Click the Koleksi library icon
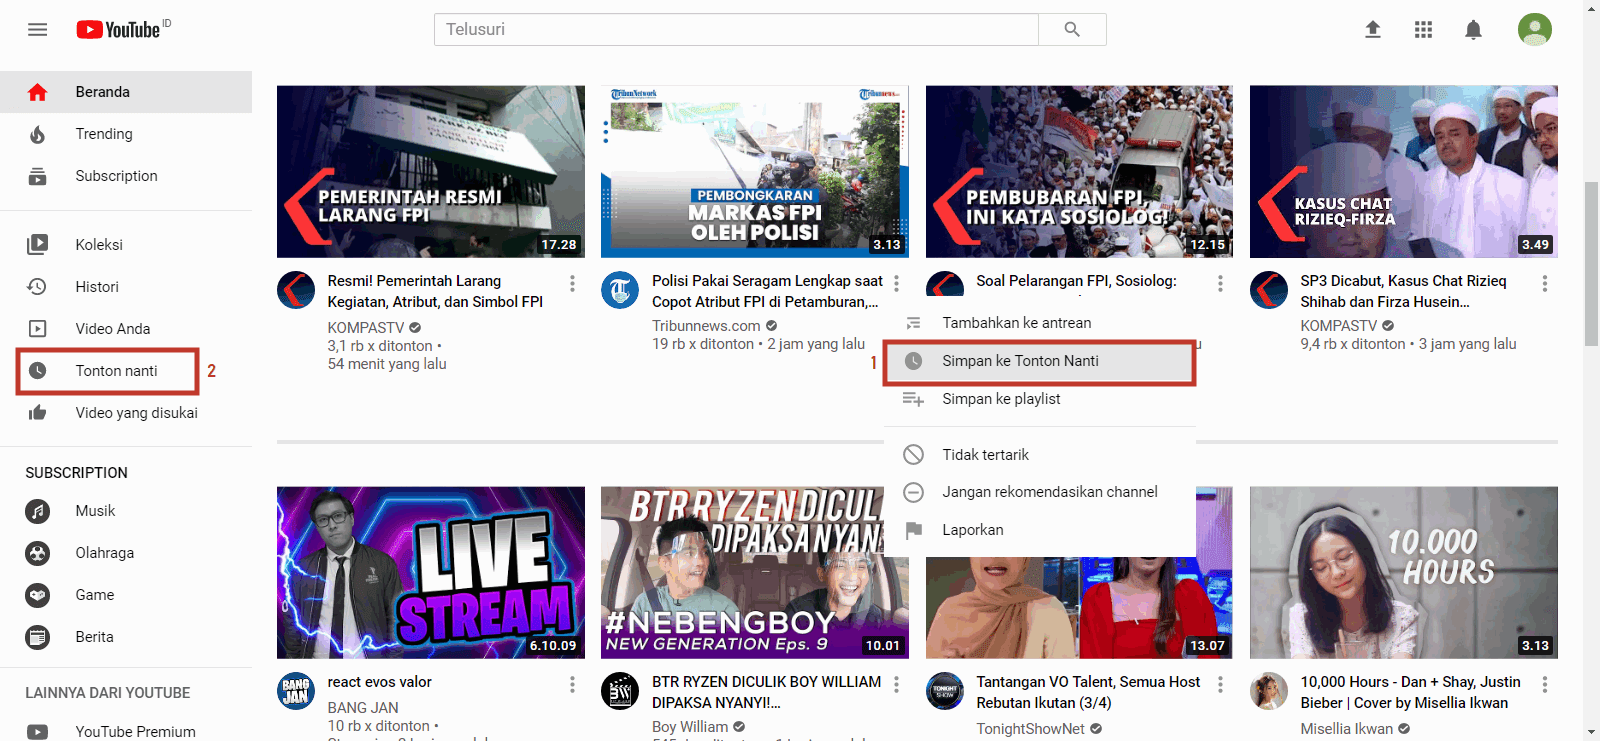This screenshot has width=1600, height=741. click(x=37, y=244)
